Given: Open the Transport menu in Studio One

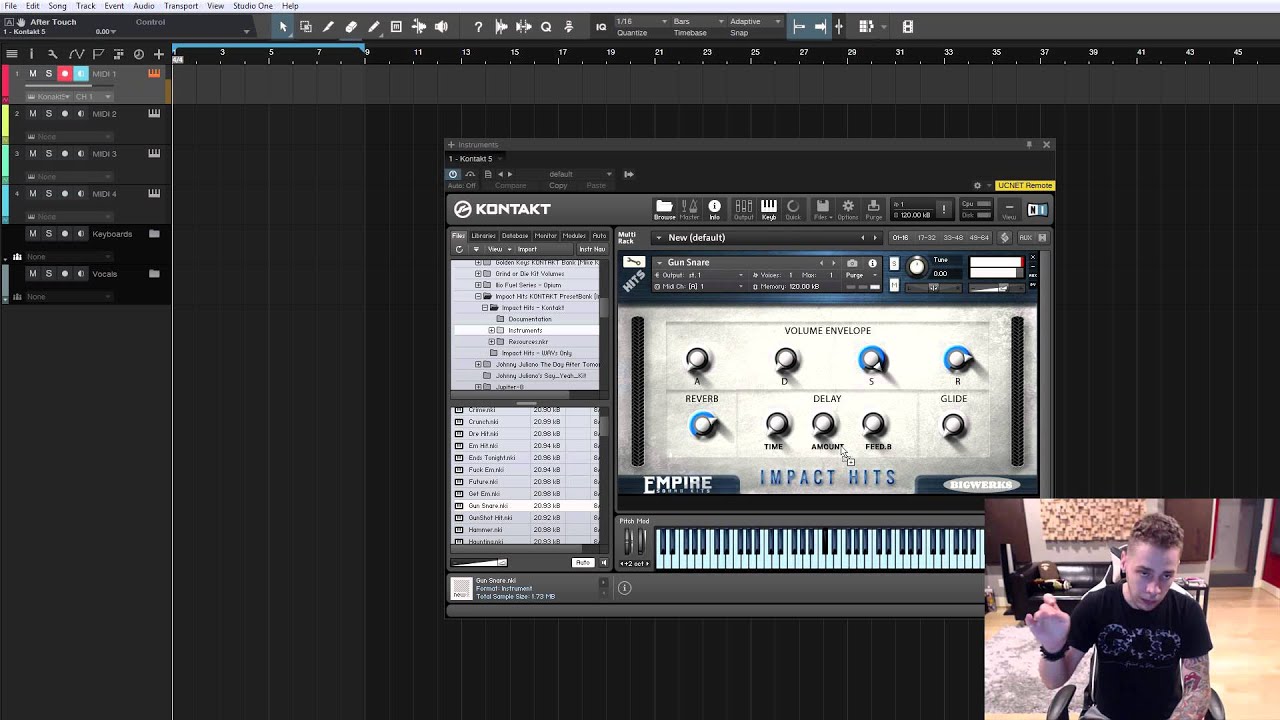Looking at the screenshot, I should [x=181, y=5].
